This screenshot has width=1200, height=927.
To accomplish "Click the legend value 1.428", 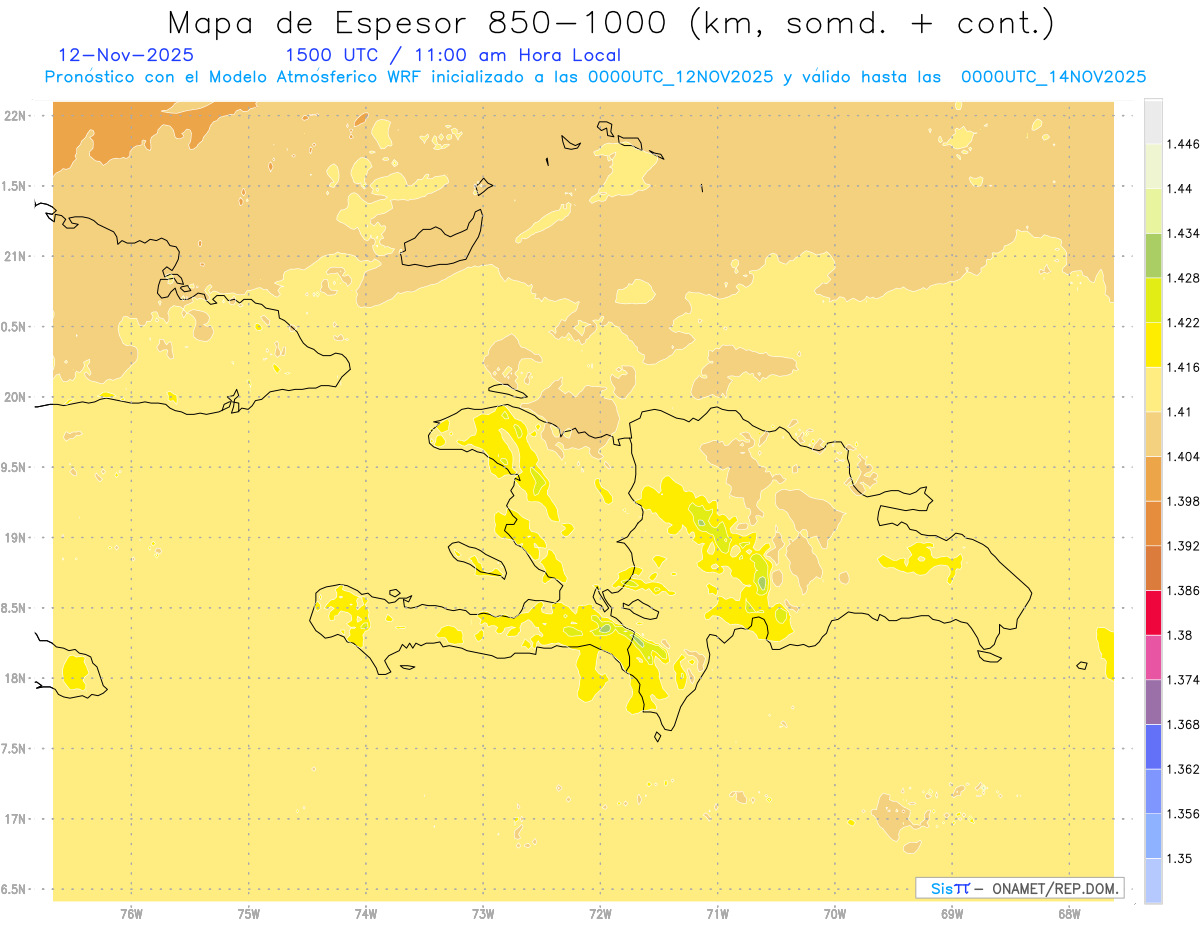I will tap(1183, 278).
